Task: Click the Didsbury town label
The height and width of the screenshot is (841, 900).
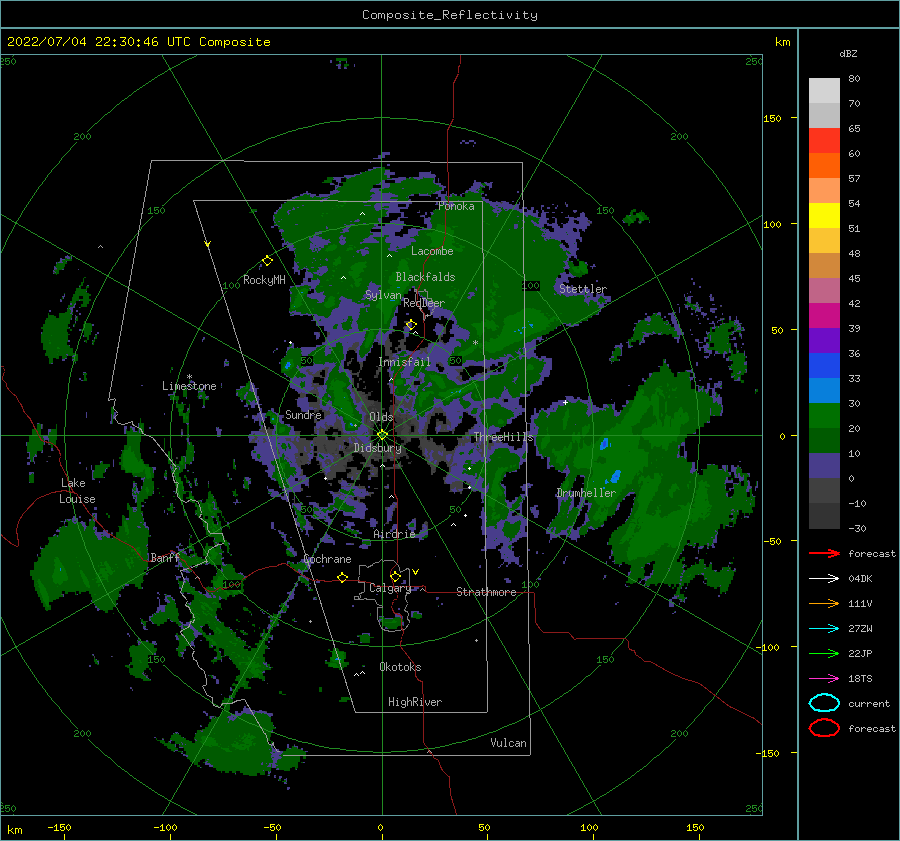Action: click(378, 448)
